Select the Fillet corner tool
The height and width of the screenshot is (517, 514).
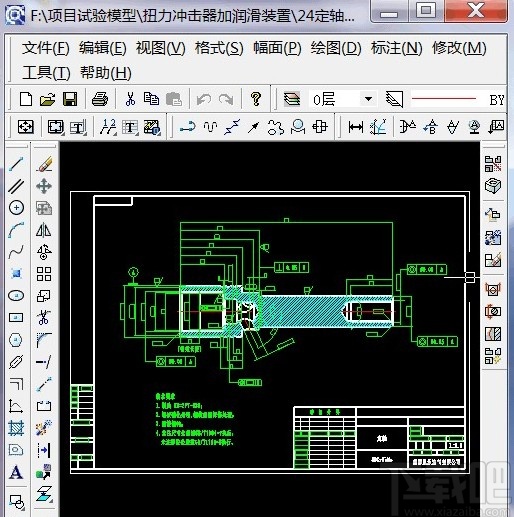click(x=44, y=340)
